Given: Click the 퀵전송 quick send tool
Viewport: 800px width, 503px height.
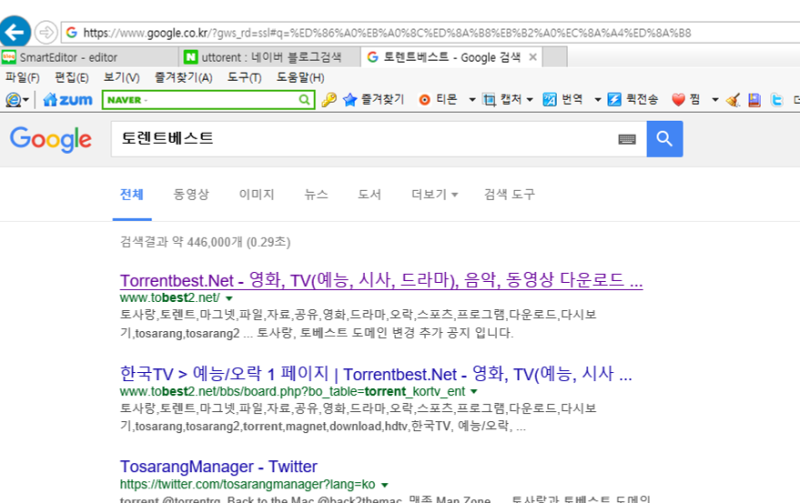Looking at the screenshot, I should [633, 99].
